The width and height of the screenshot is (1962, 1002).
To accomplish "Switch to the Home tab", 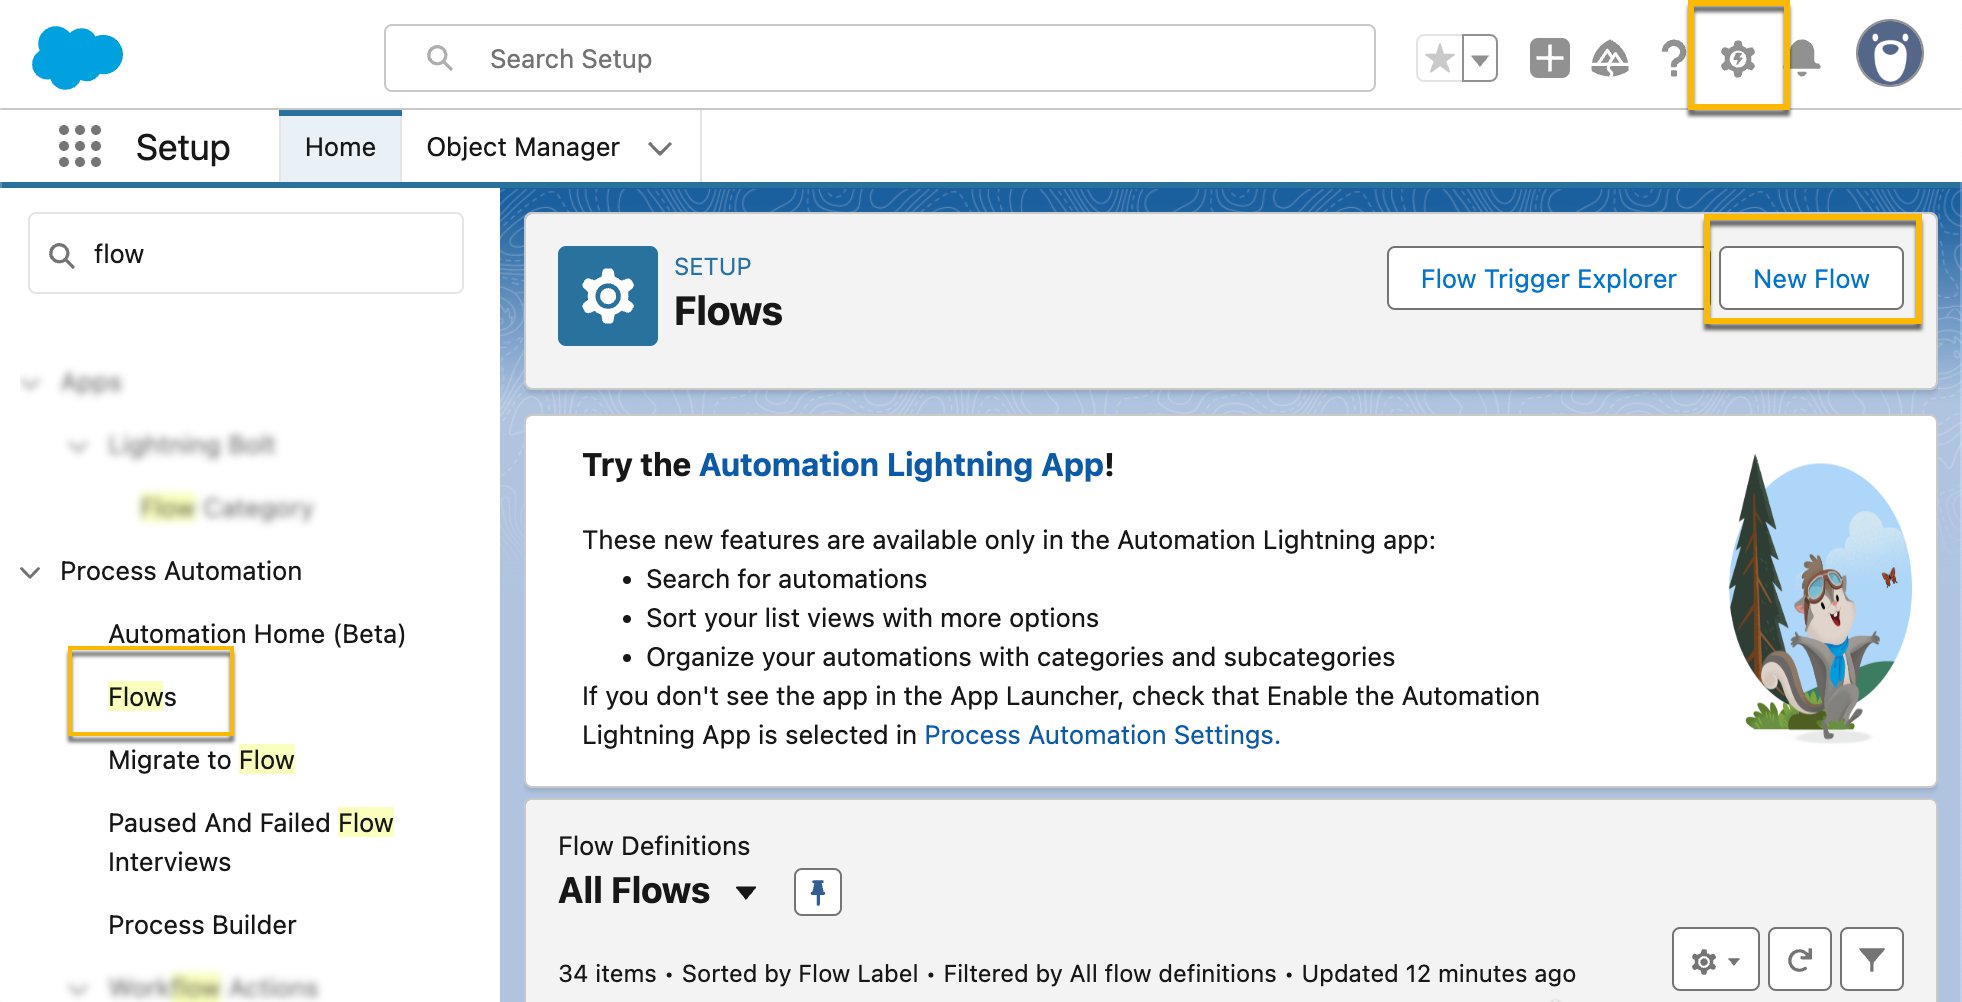I will (x=340, y=147).
